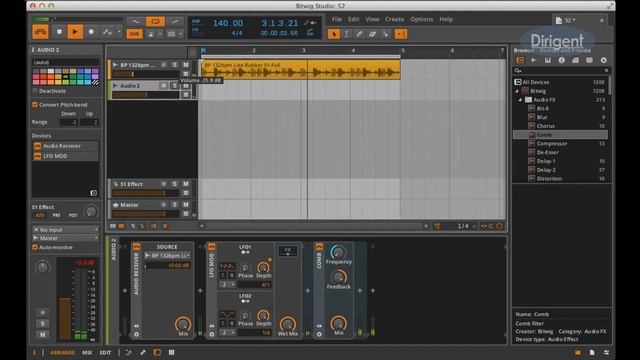Click the inspector channel S solo button
640x360 pixels.
click(x=43, y=324)
